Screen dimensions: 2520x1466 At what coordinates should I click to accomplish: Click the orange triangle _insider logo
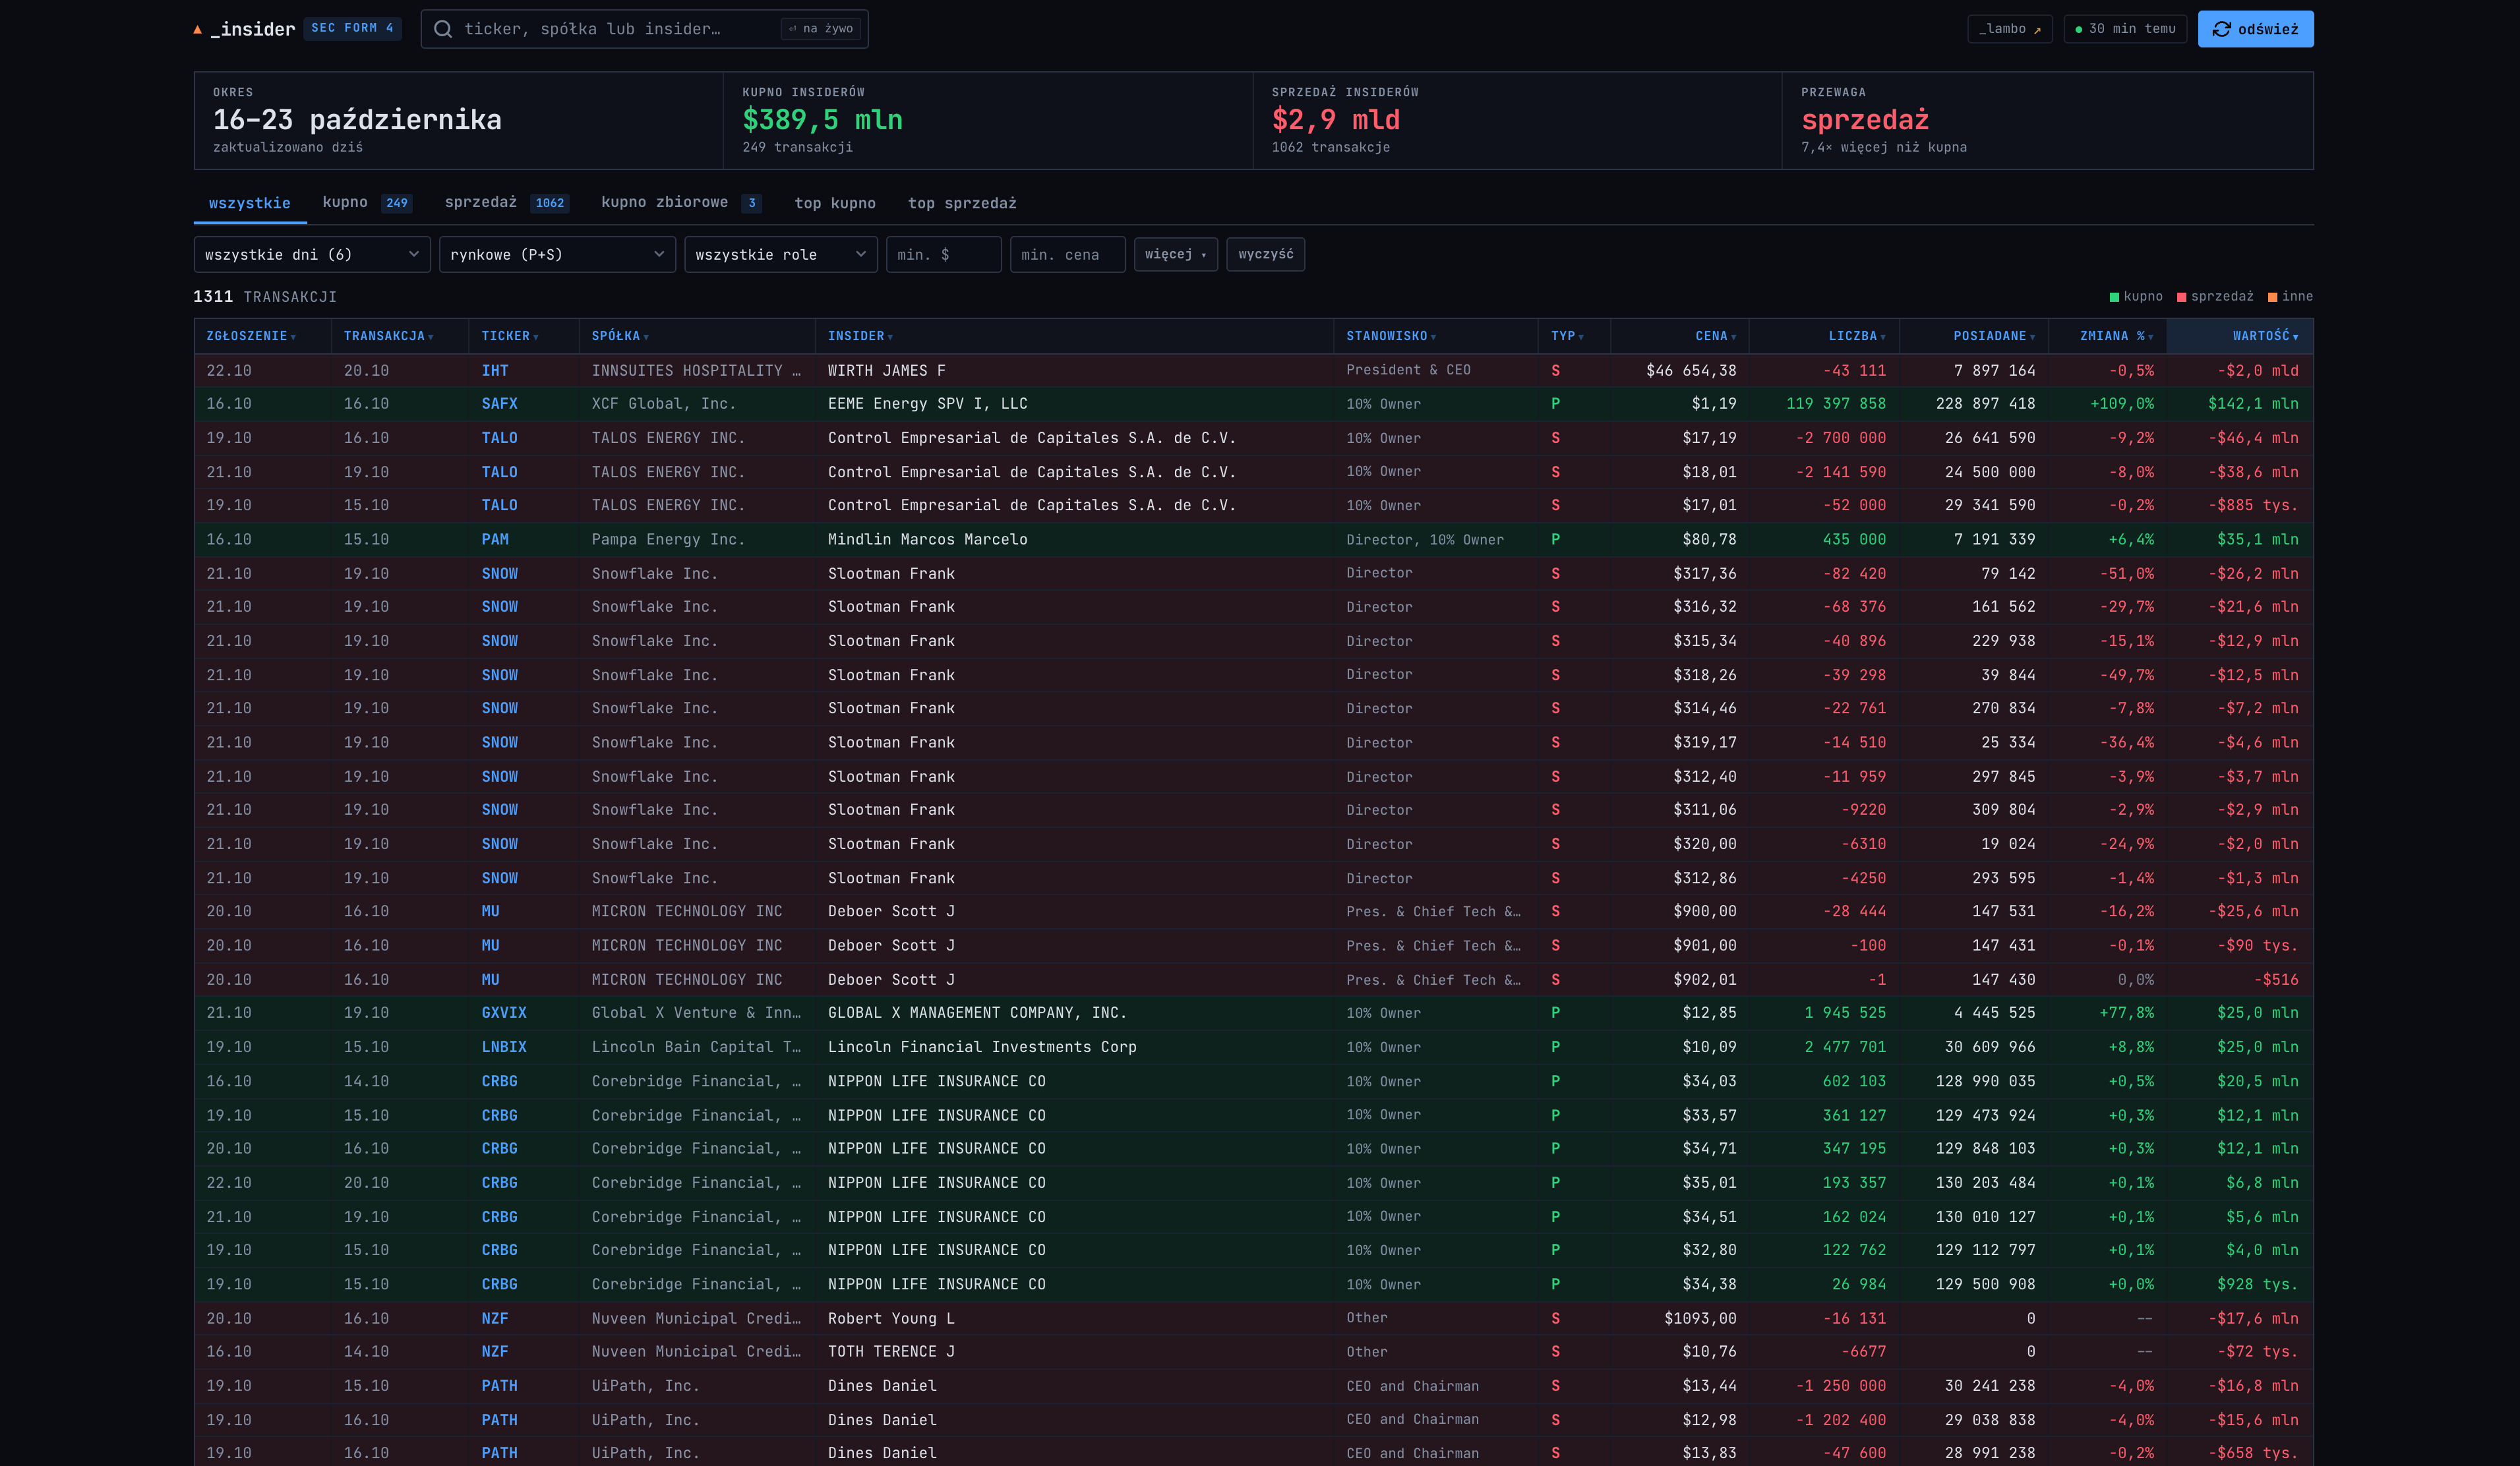[197, 29]
